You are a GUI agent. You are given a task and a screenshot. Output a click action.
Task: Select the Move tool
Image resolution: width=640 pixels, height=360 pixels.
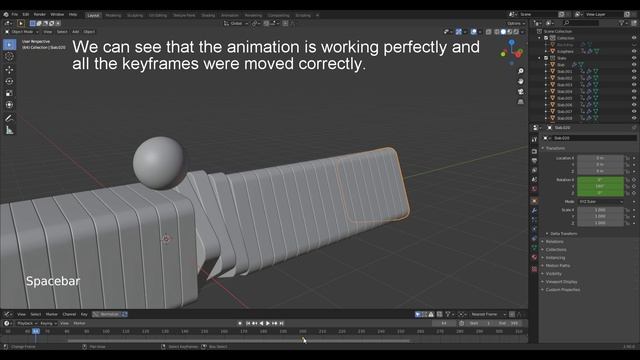[9, 69]
